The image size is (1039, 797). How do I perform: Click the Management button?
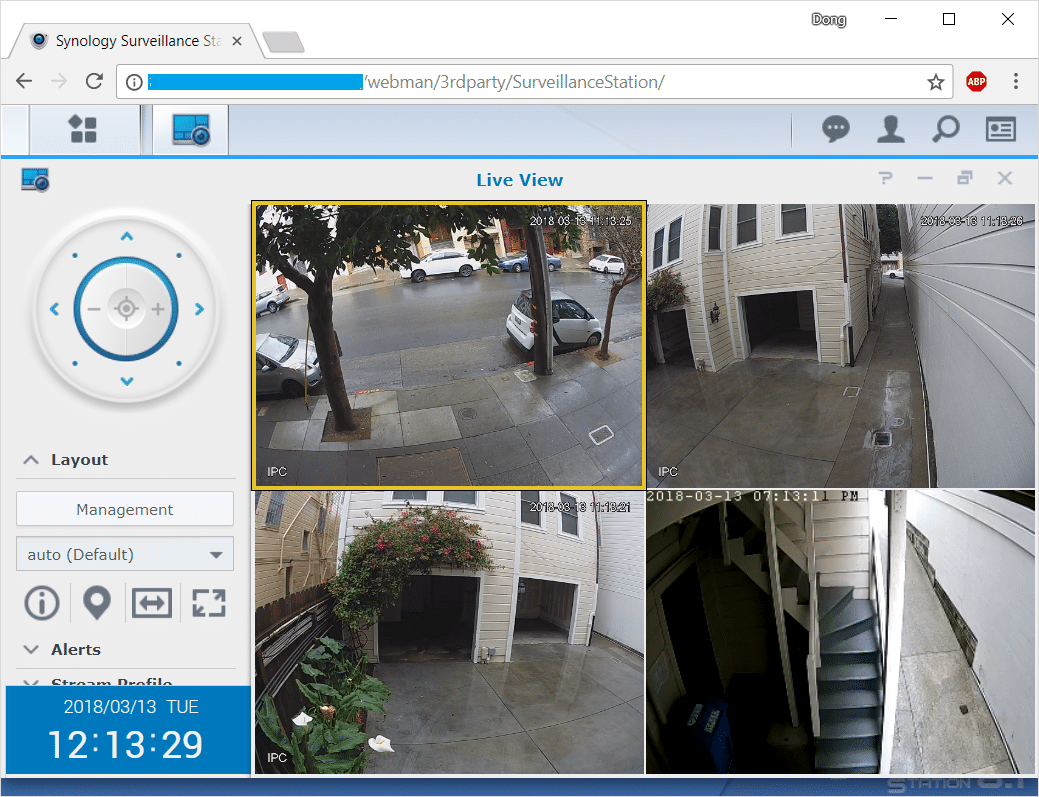pyautogui.click(x=125, y=510)
